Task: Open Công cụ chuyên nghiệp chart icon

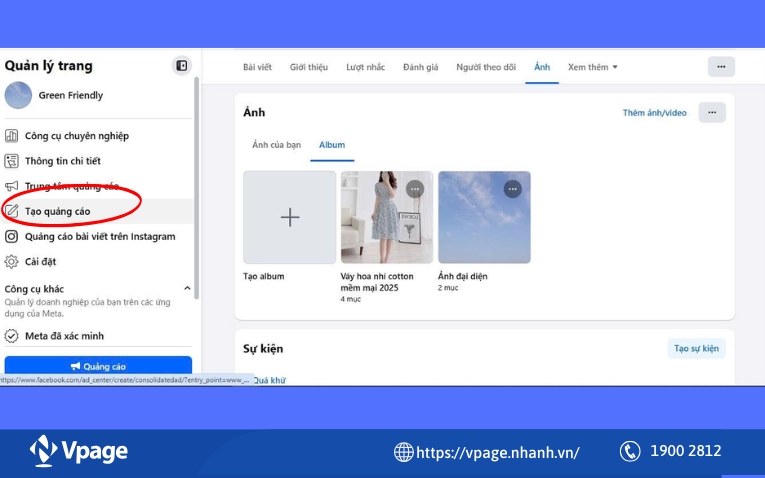Action: [x=11, y=136]
